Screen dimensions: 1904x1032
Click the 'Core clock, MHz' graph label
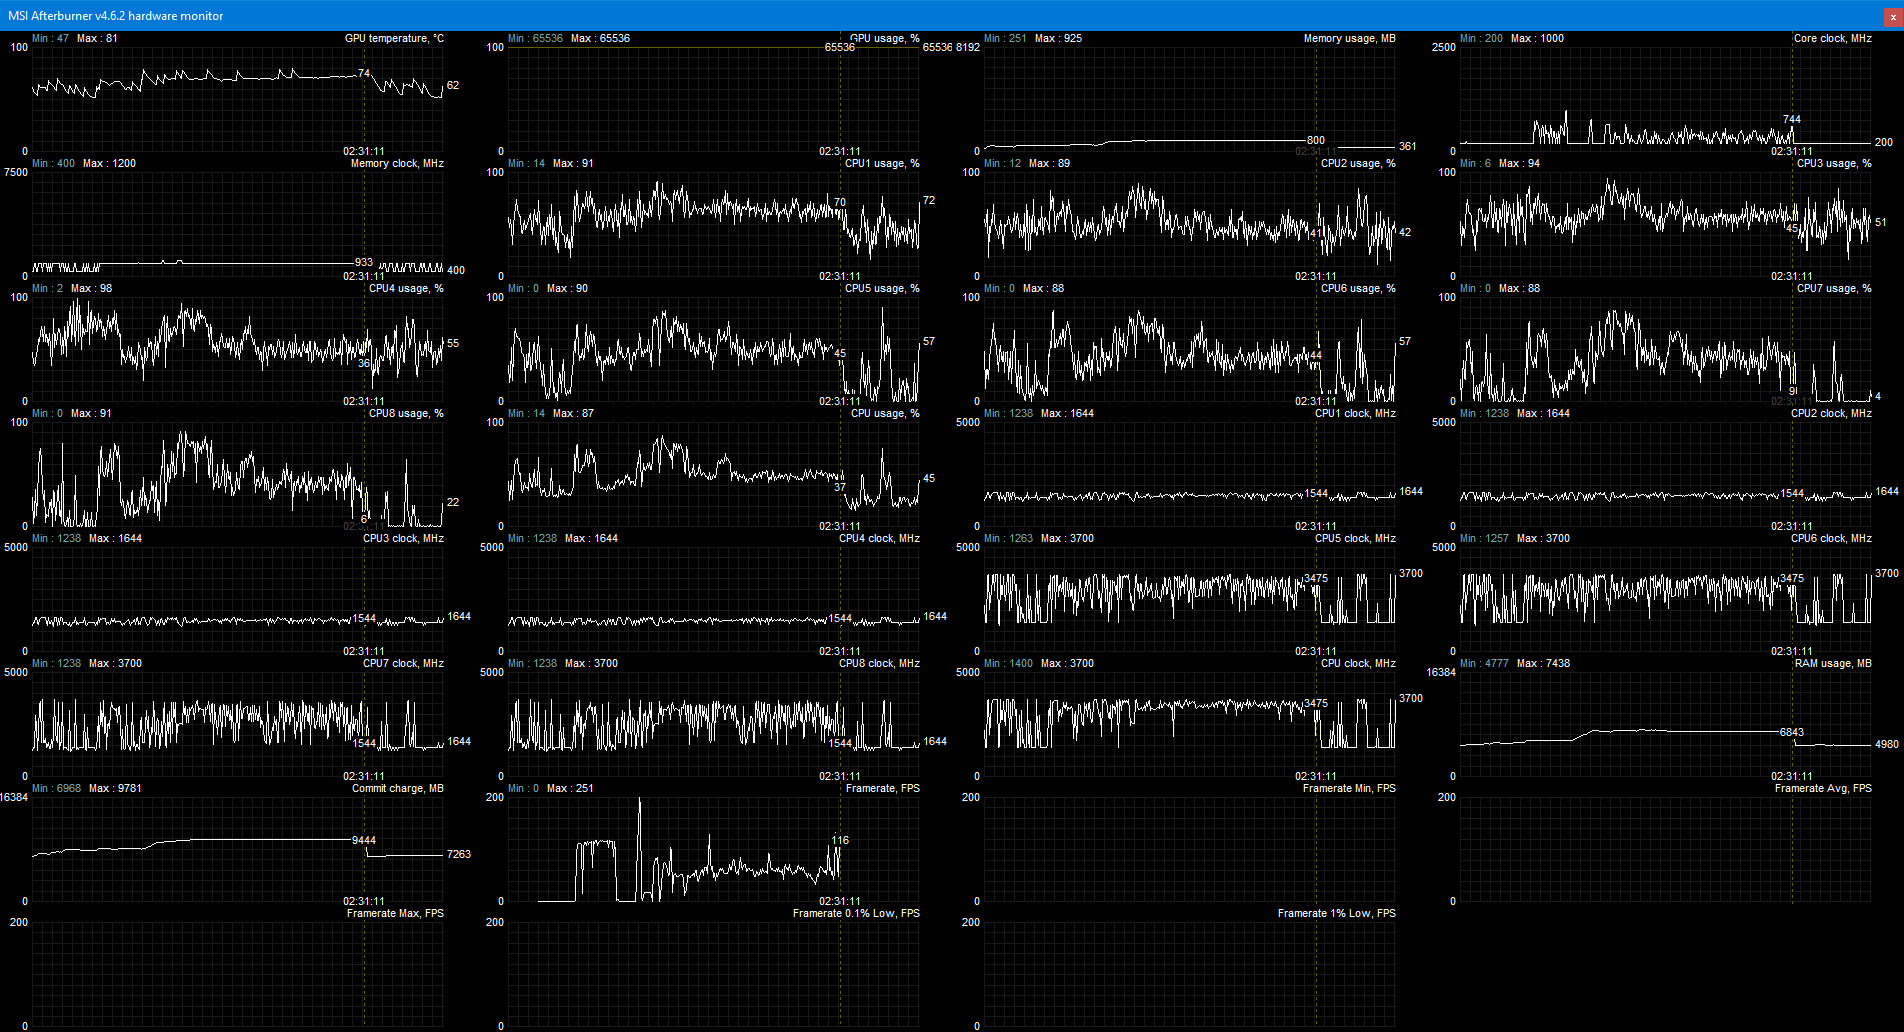click(x=1832, y=38)
